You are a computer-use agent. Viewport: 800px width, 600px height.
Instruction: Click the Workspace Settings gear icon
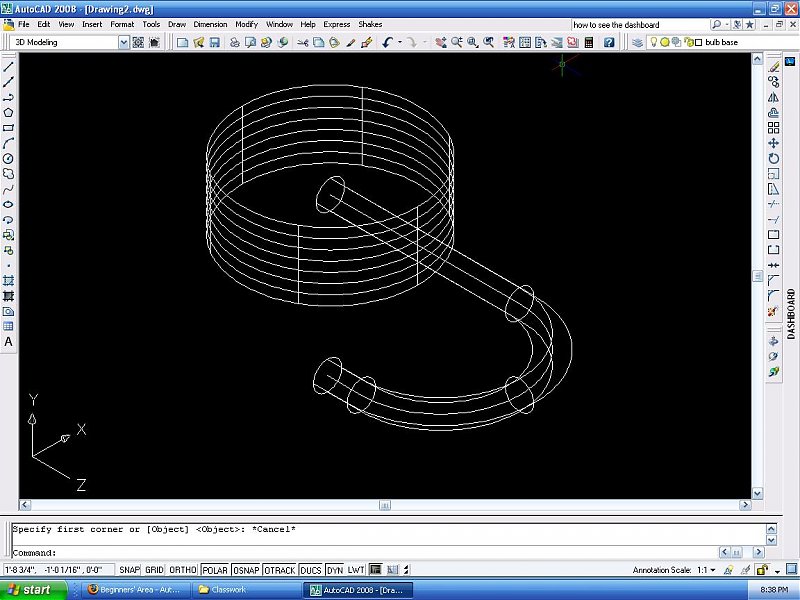(138, 42)
